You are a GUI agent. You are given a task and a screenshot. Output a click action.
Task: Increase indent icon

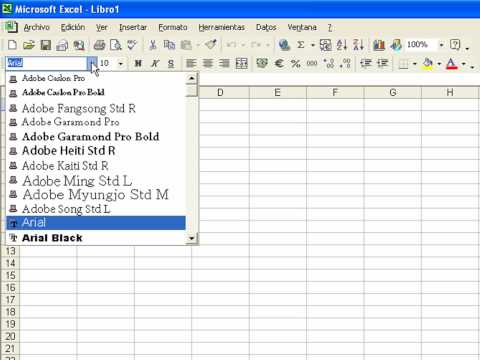[x=383, y=63]
